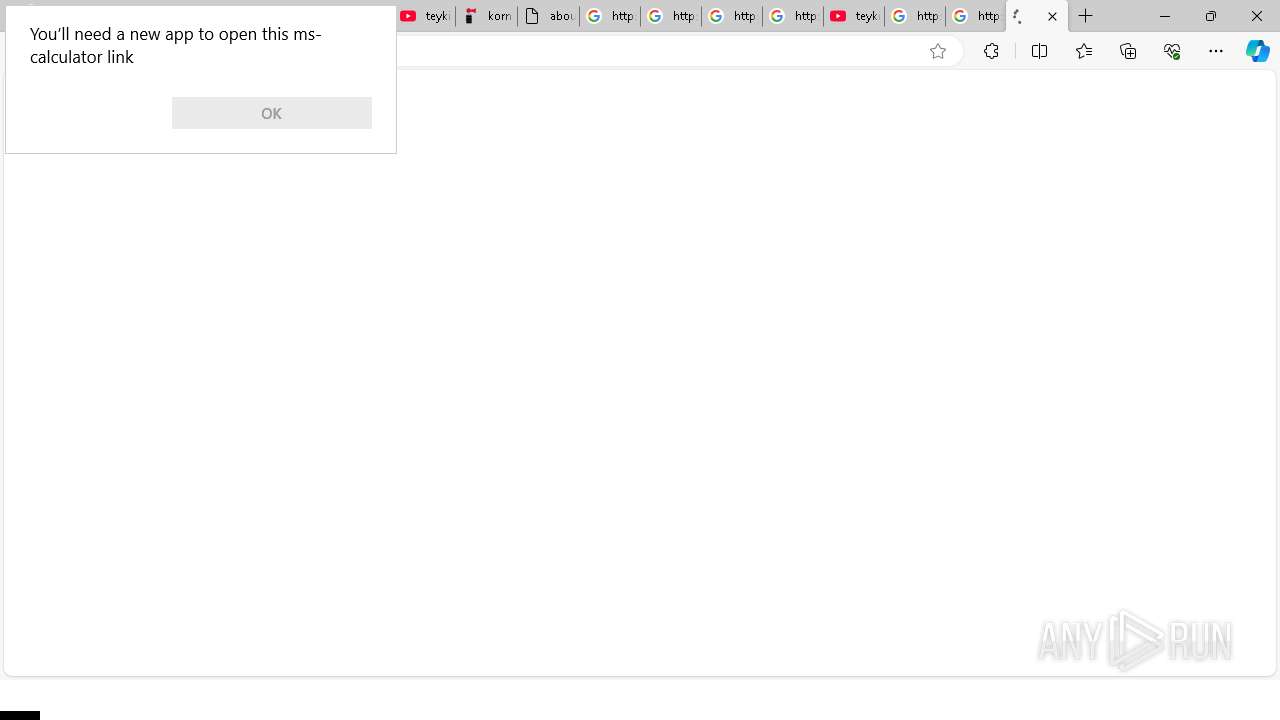The width and height of the screenshot is (1280, 720).
Task: Open Settings and more ellipsis menu
Action: coord(1216,51)
